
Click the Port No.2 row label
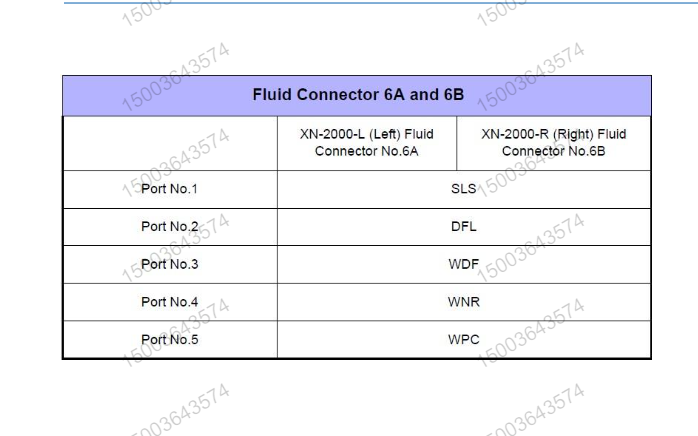(170, 227)
